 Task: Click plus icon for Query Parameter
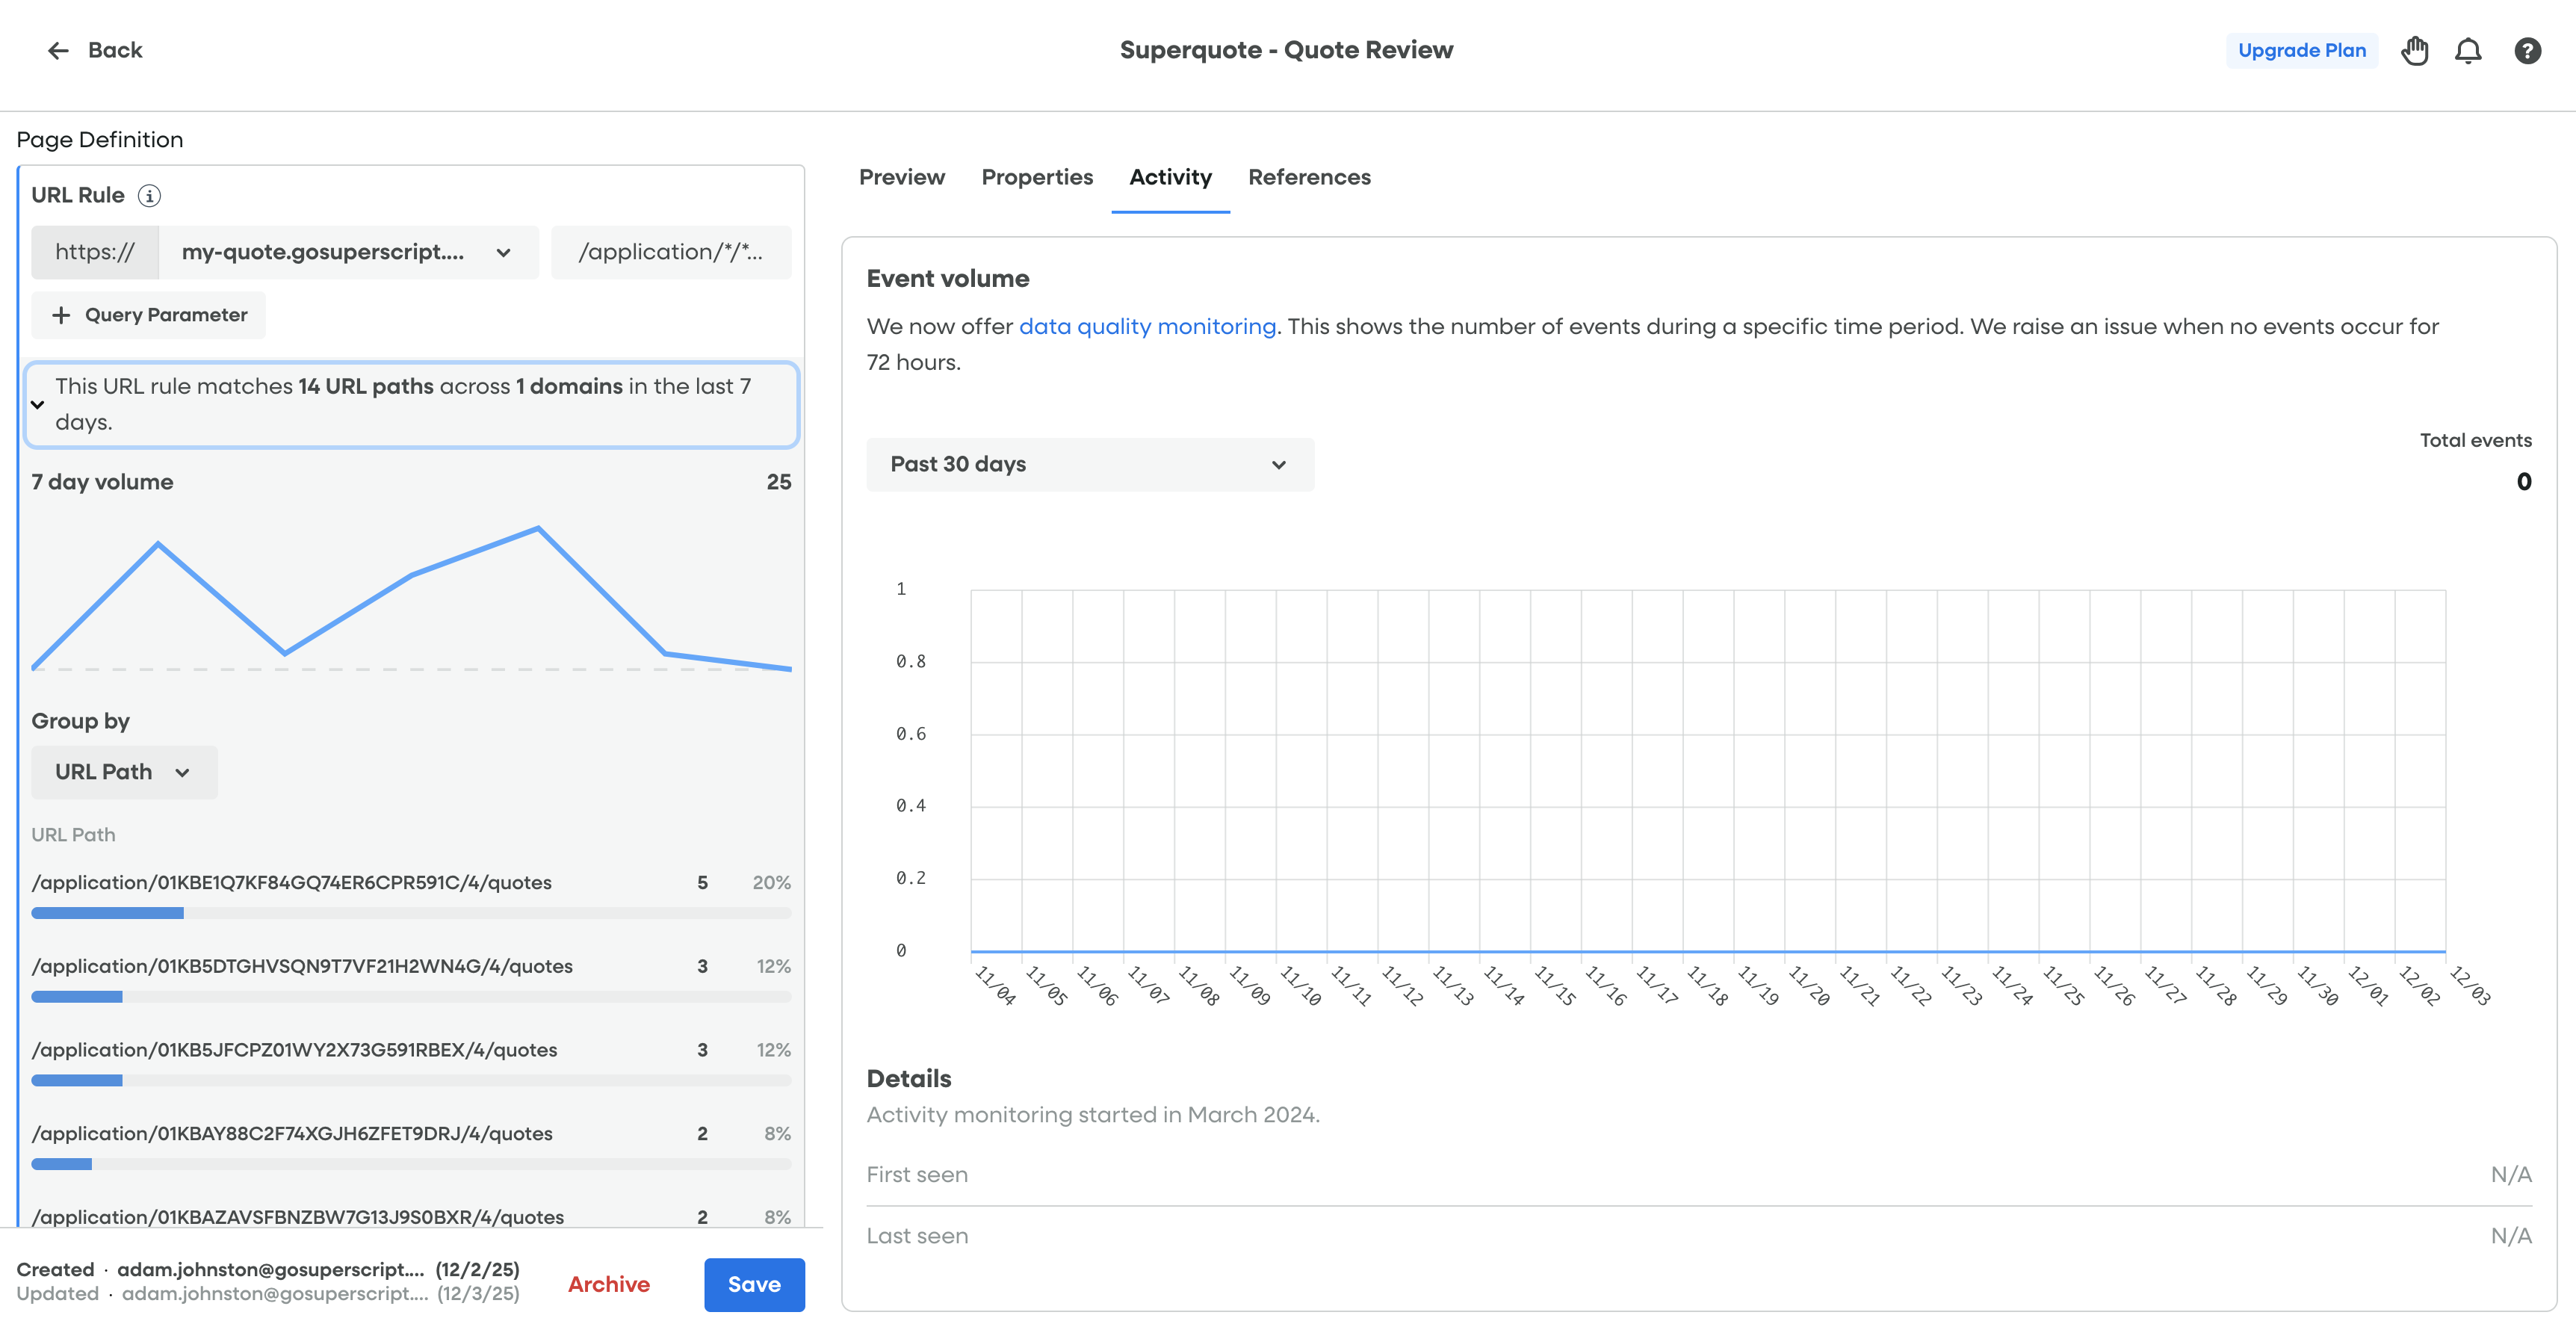pos(61,315)
